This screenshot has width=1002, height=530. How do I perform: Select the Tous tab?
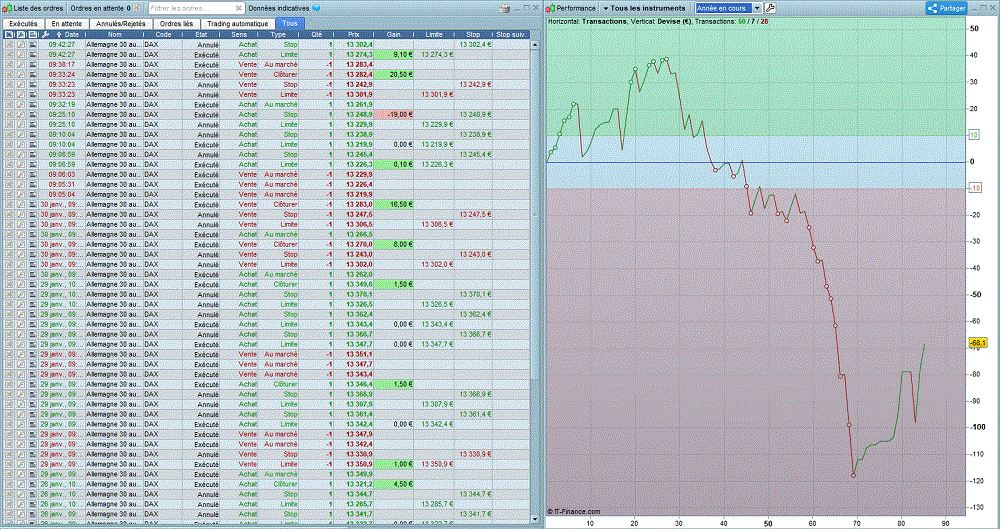tap(290, 24)
